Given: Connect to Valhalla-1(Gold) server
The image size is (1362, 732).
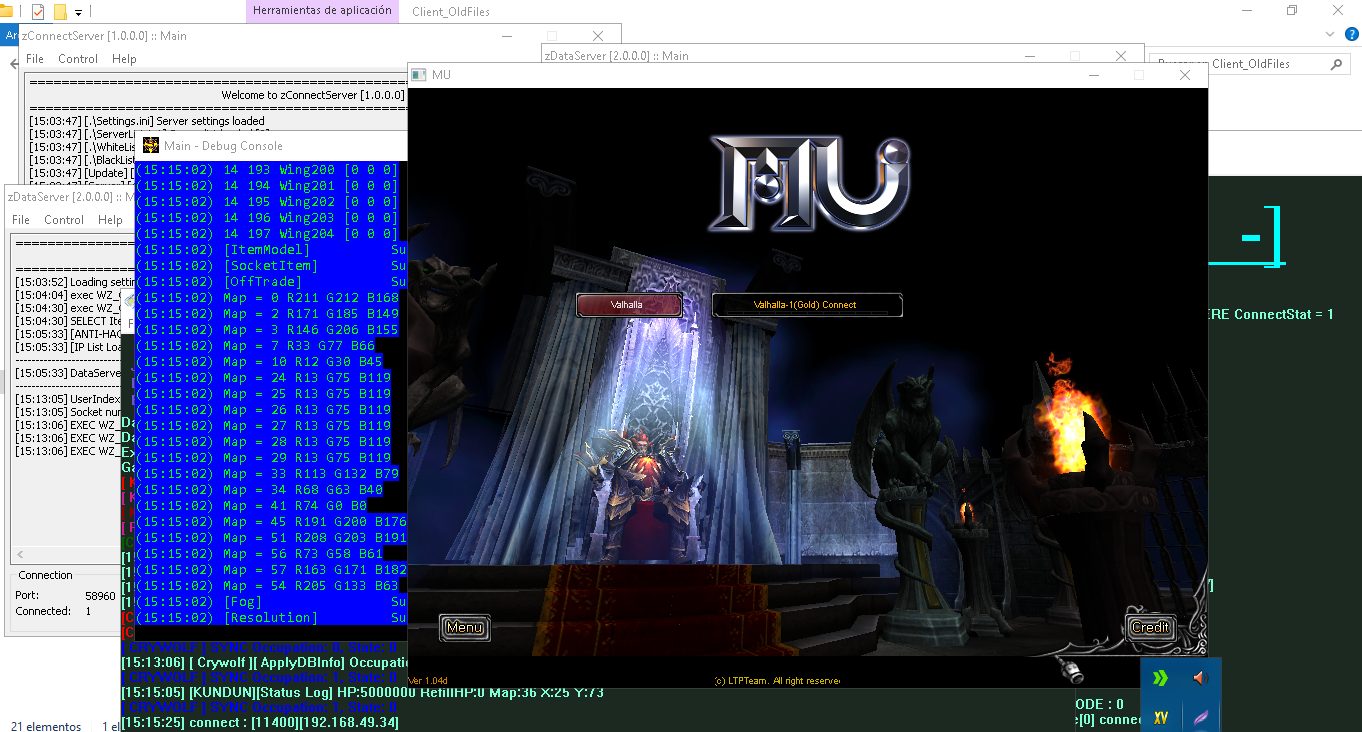Looking at the screenshot, I should [x=807, y=305].
